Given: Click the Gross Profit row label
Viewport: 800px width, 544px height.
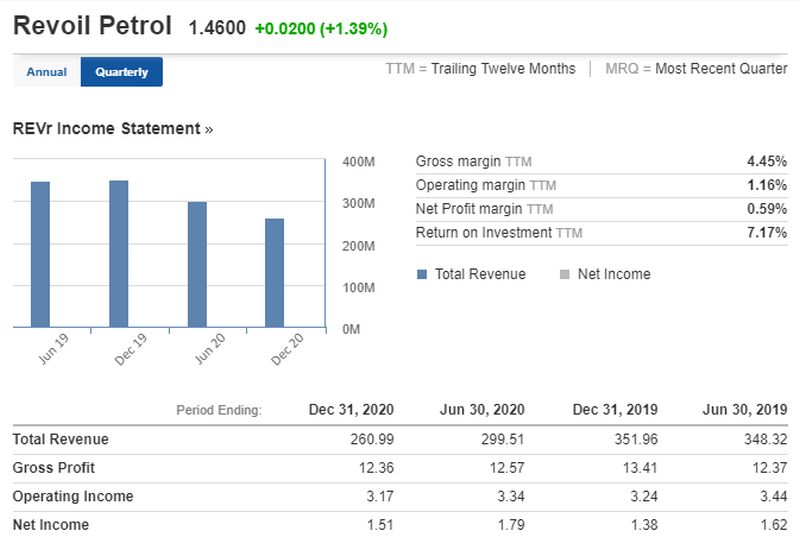Looking at the screenshot, I should tap(54, 468).
